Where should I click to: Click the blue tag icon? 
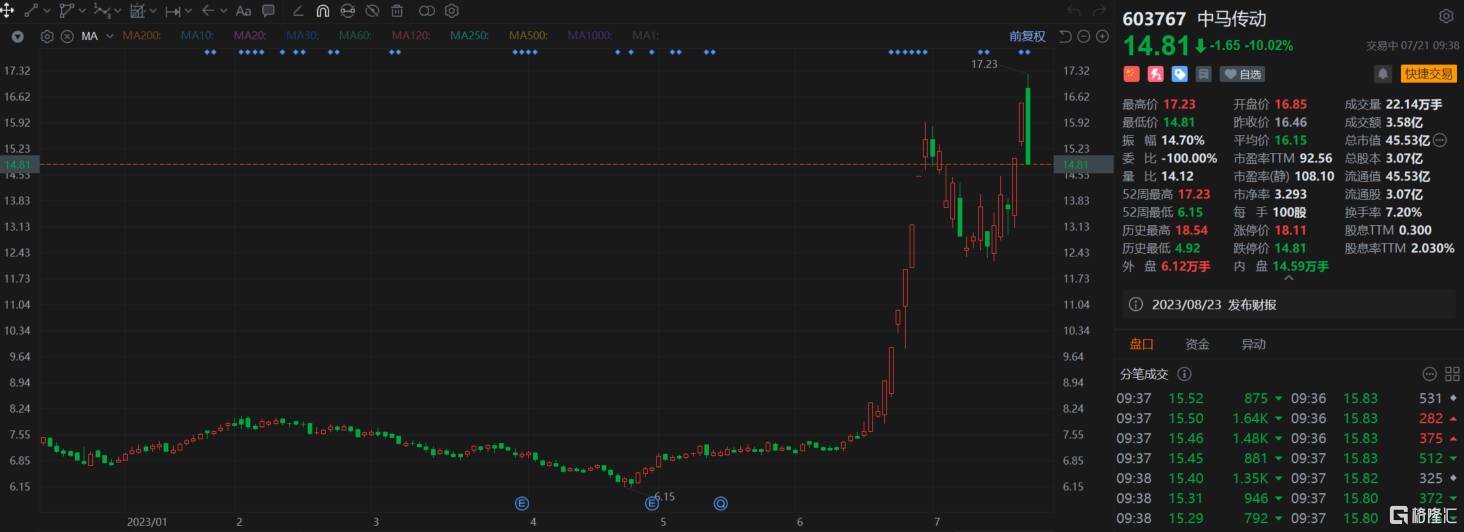1180,74
